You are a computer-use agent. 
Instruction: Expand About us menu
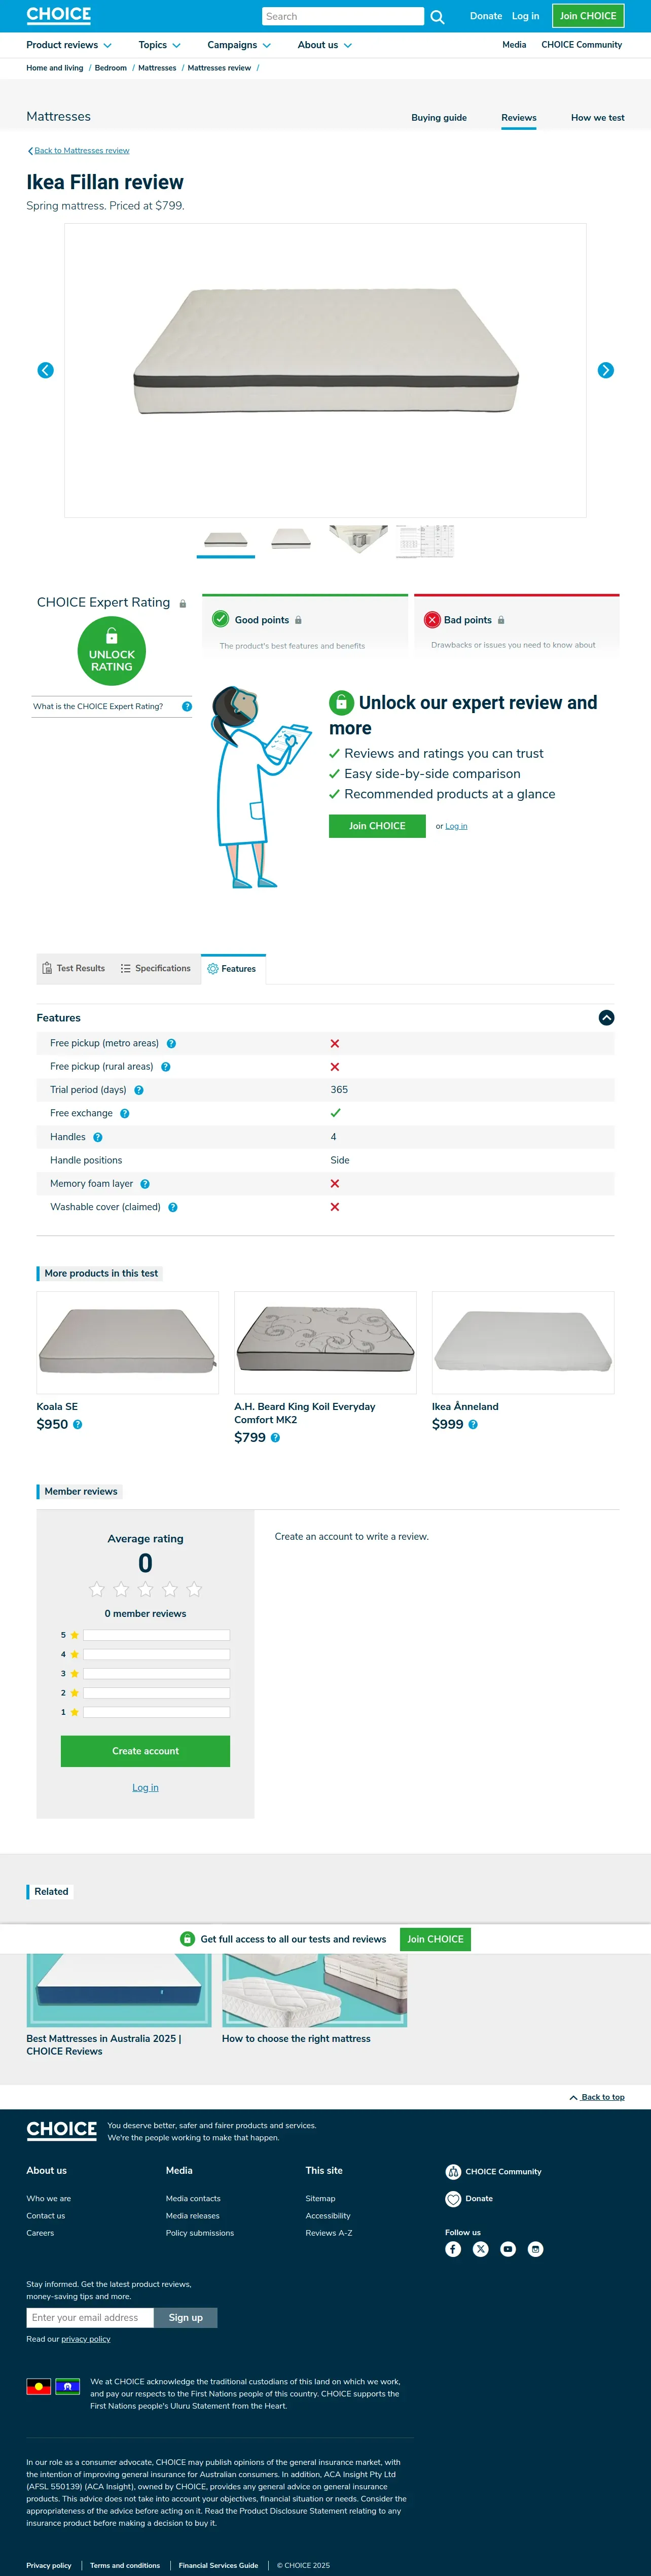[325, 45]
